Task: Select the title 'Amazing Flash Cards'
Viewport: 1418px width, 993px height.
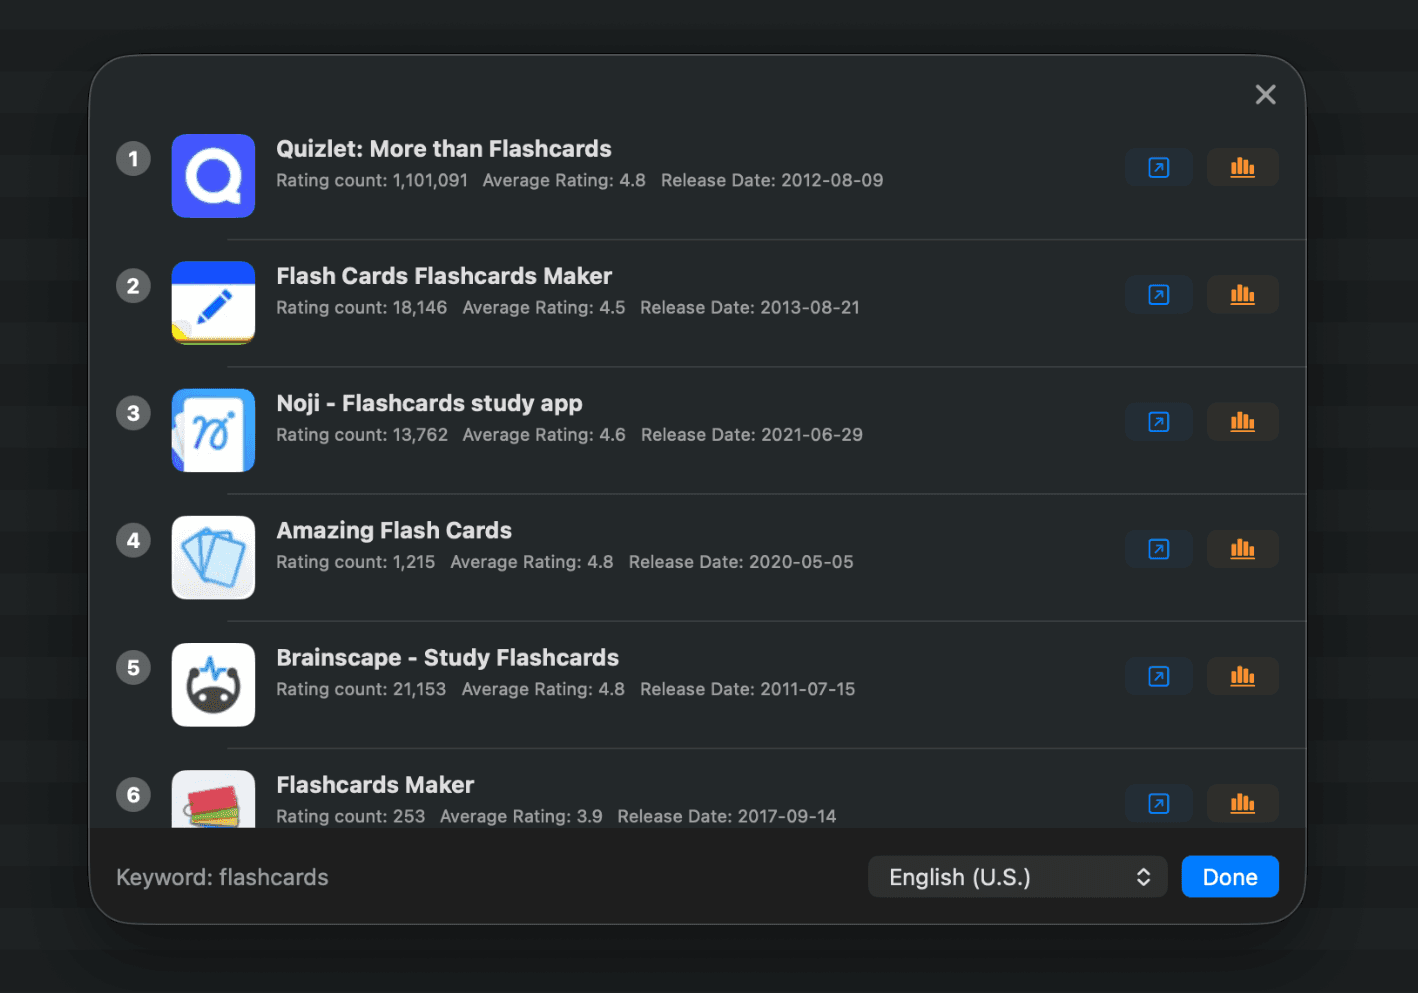Action: pyautogui.click(x=394, y=530)
